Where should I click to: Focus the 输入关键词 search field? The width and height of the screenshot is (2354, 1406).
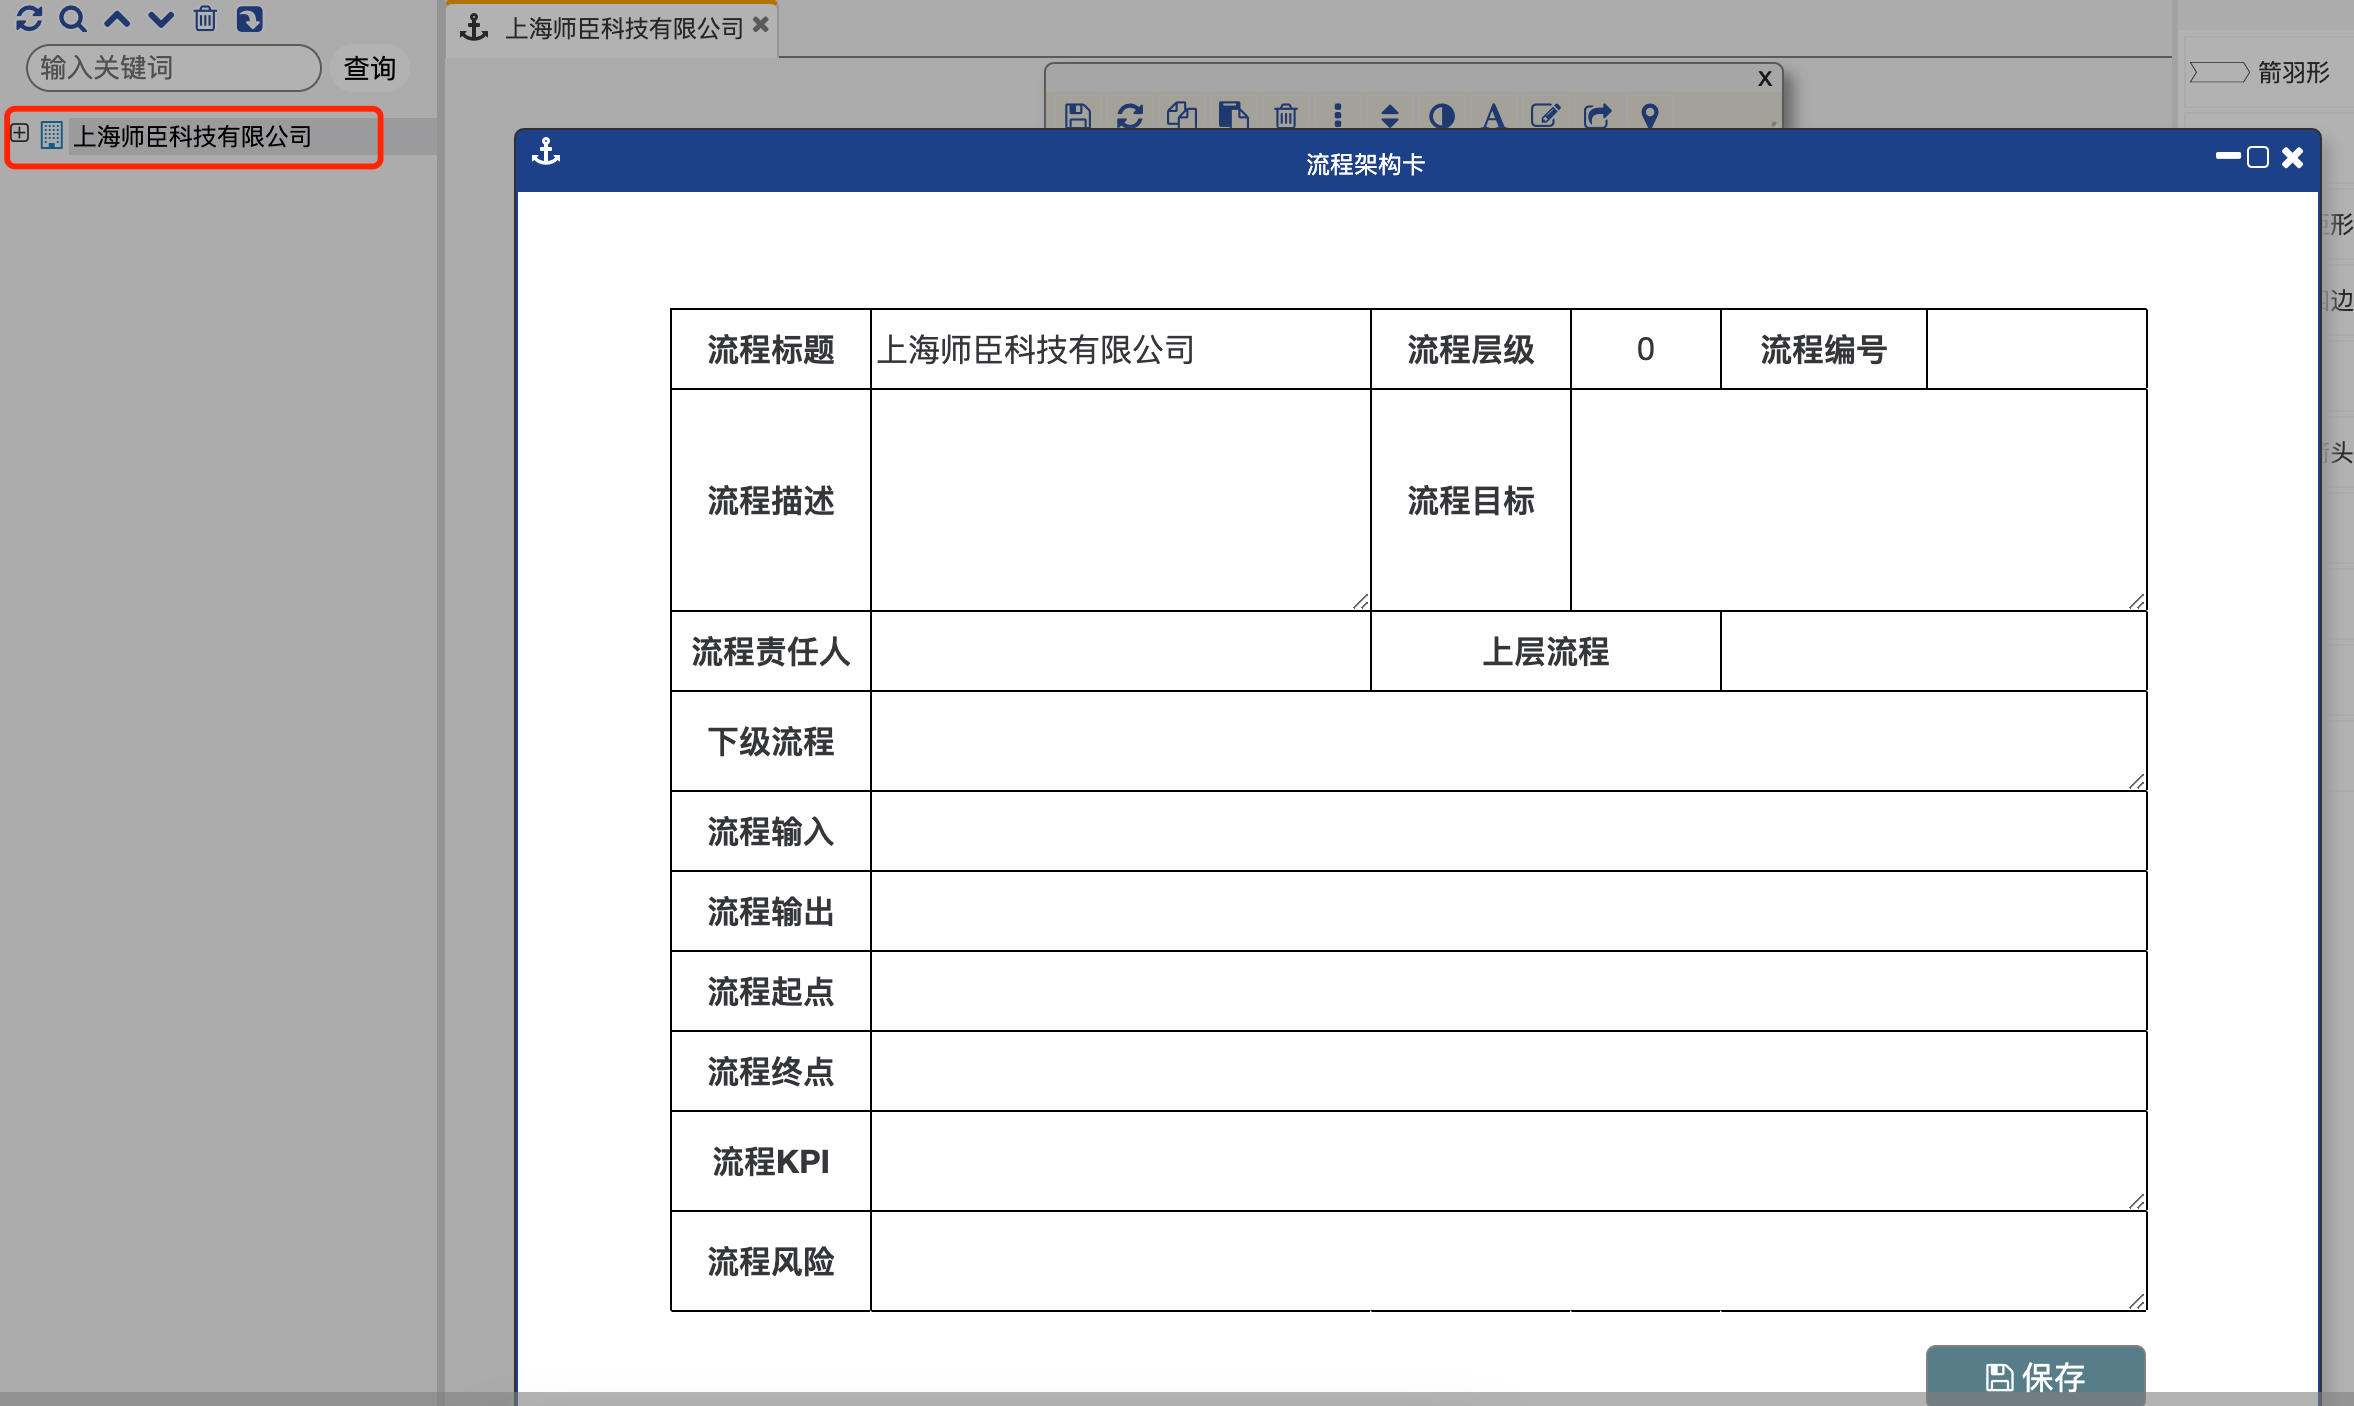tap(172, 68)
